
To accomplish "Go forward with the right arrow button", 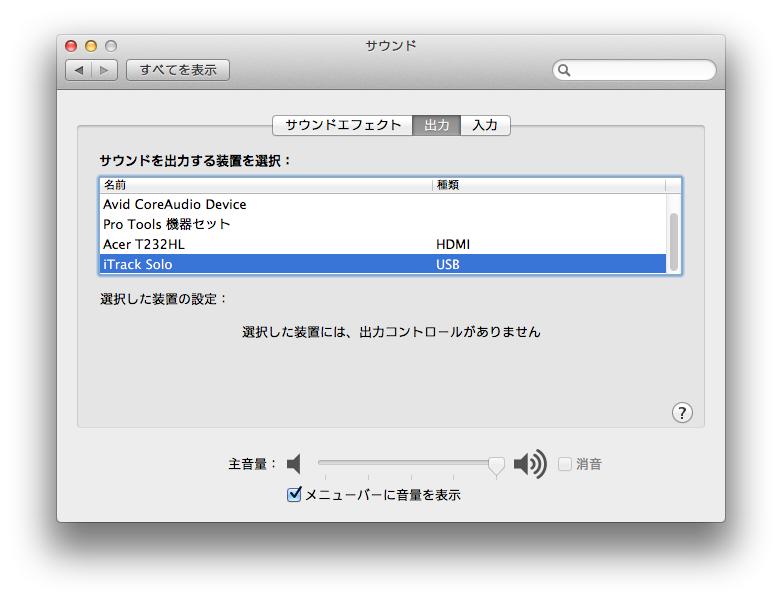I will tap(104, 70).
